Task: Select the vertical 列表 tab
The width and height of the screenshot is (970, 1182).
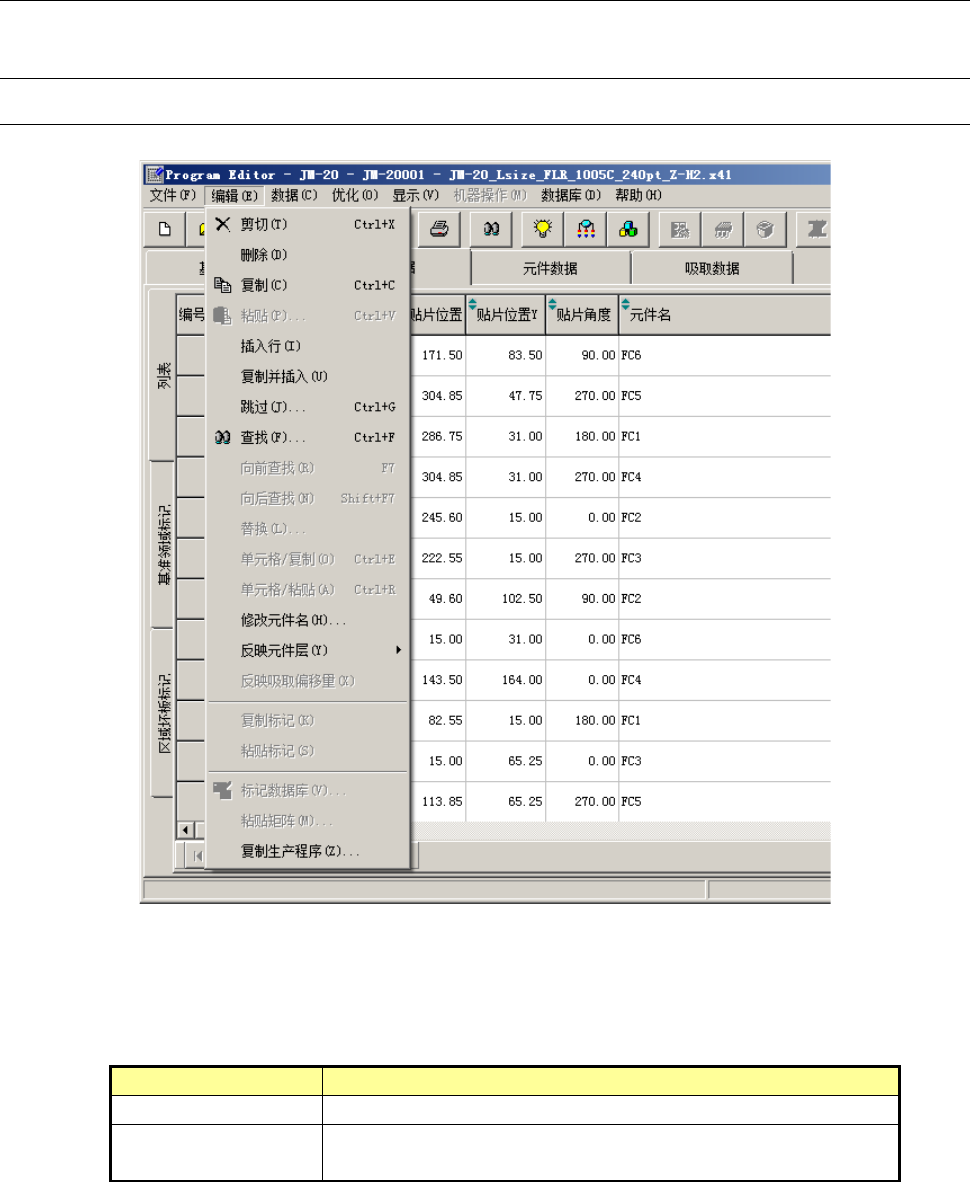Action: [163, 375]
